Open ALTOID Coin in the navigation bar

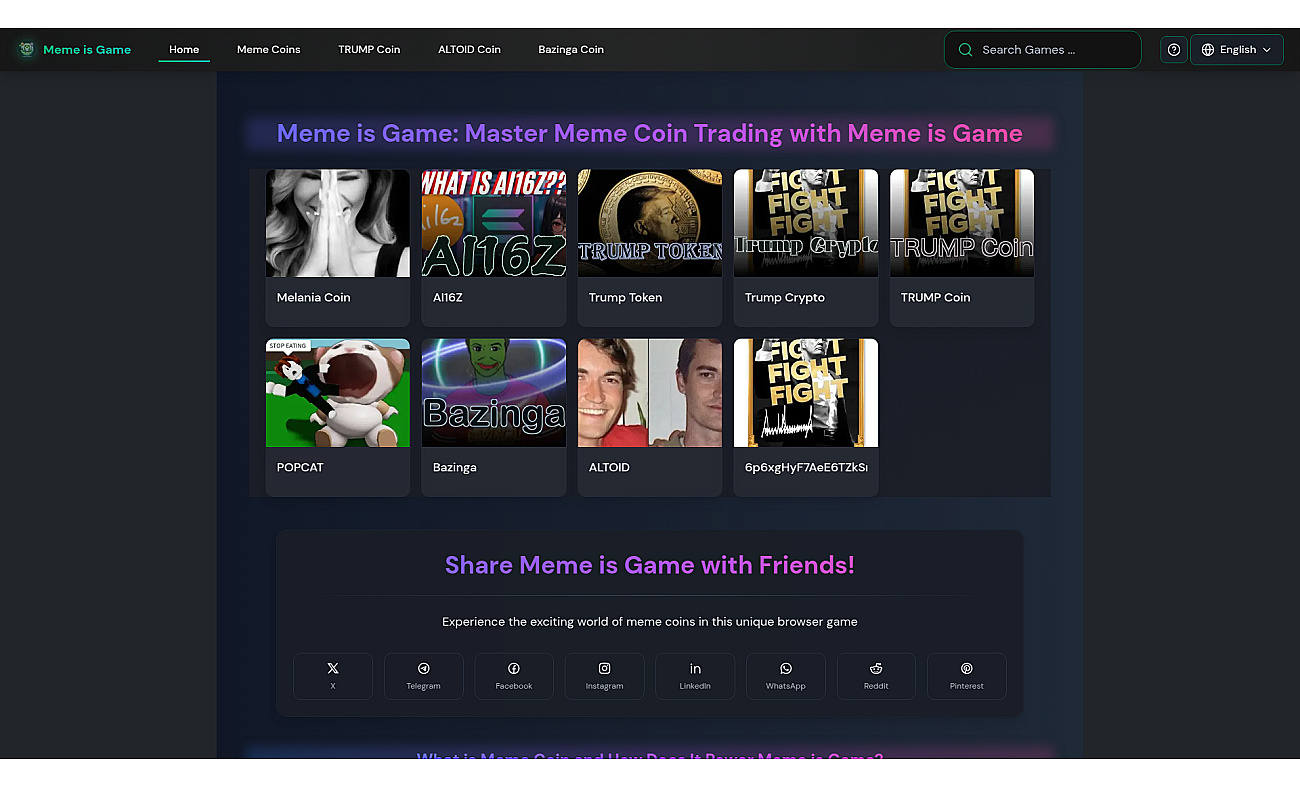coord(469,49)
